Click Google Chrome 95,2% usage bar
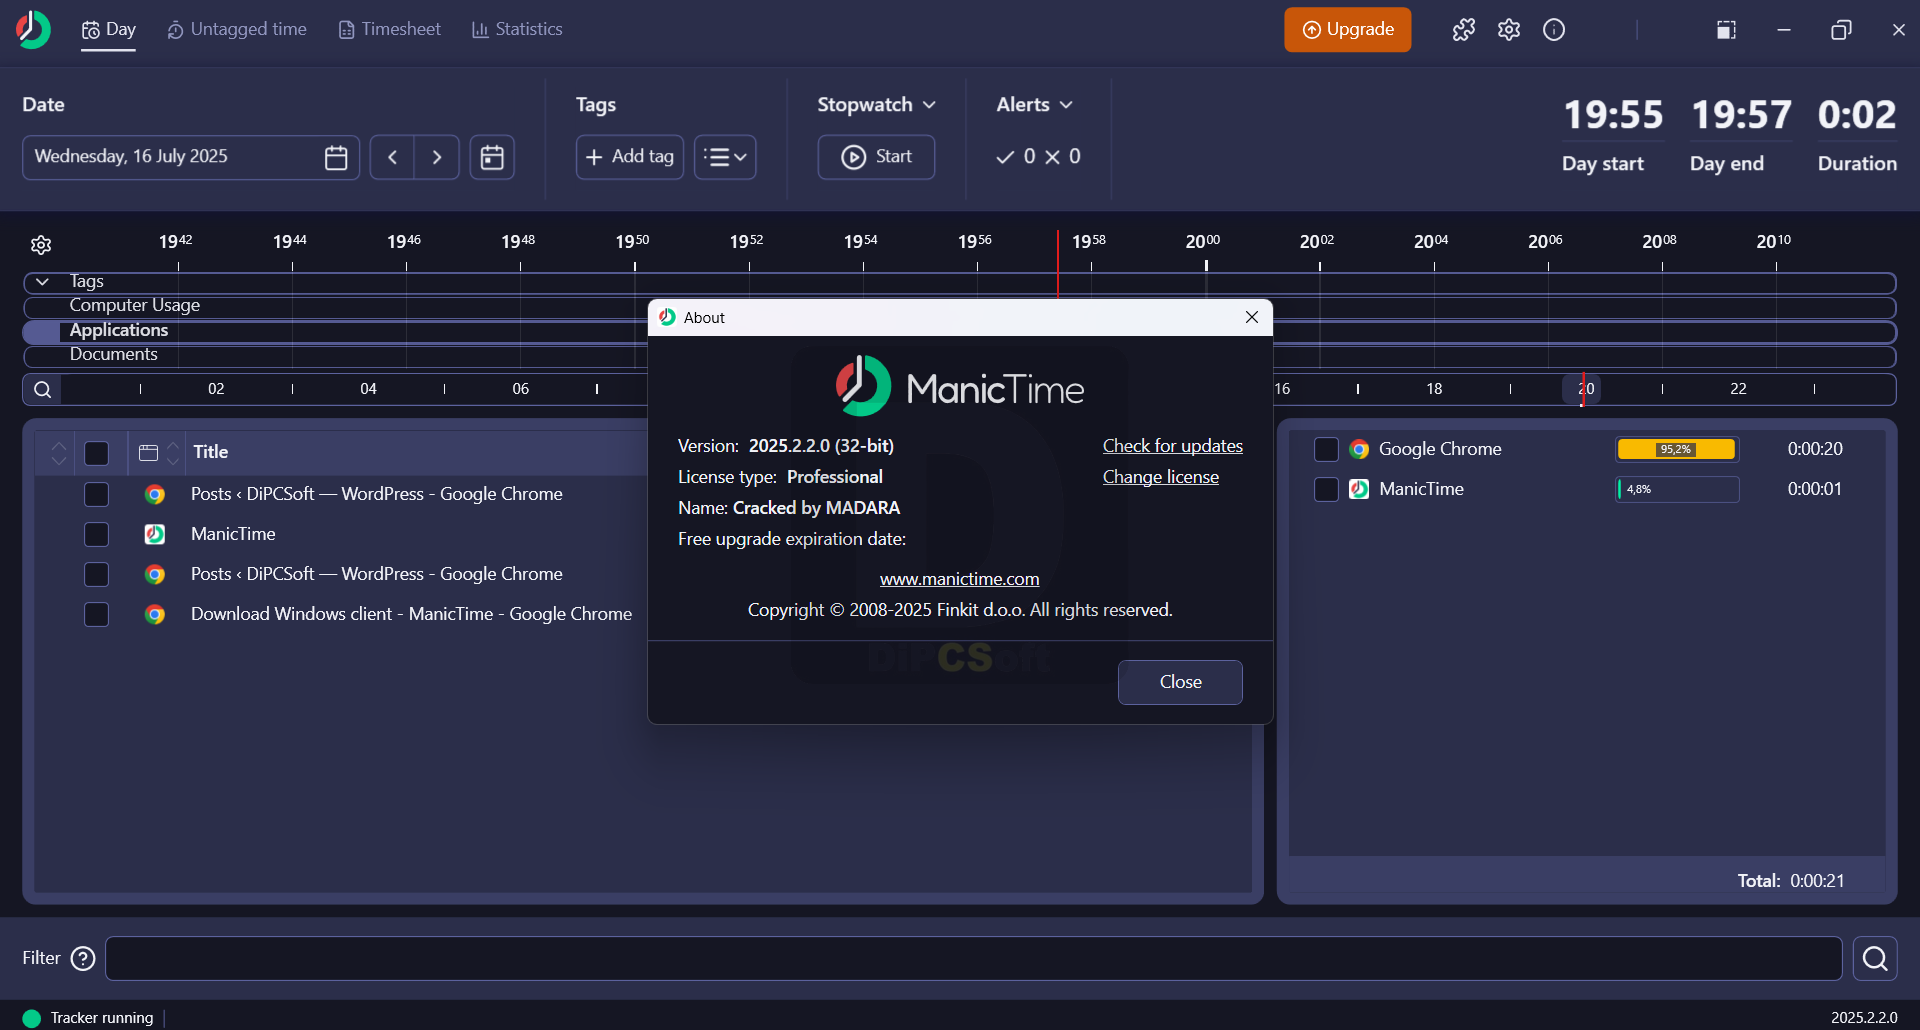The width and height of the screenshot is (1920, 1030). pos(1676,449)
